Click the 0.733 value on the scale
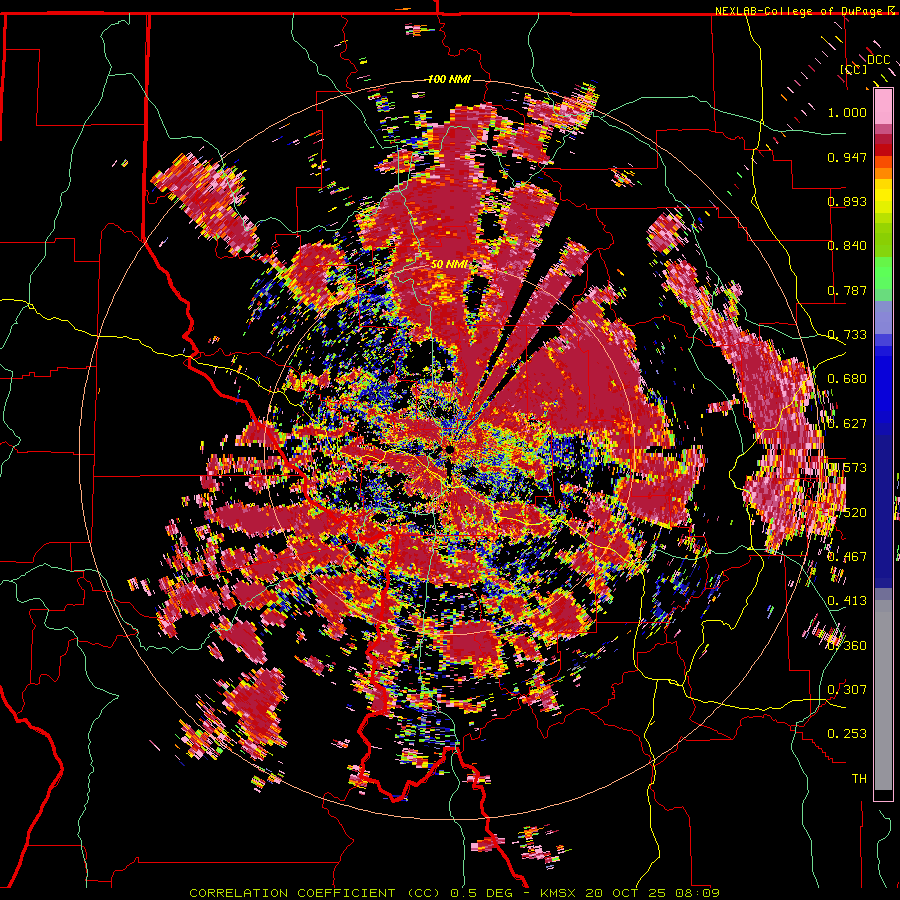 pyautogui.click(x=847, y=335)
